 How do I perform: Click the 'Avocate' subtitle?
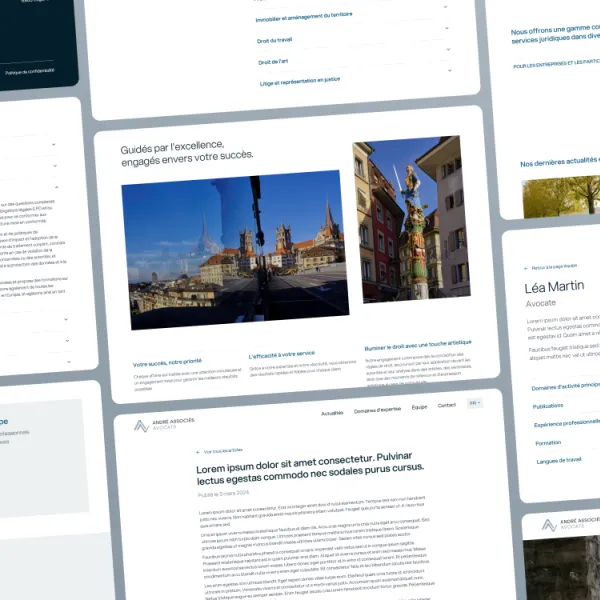tap(540, 303)
